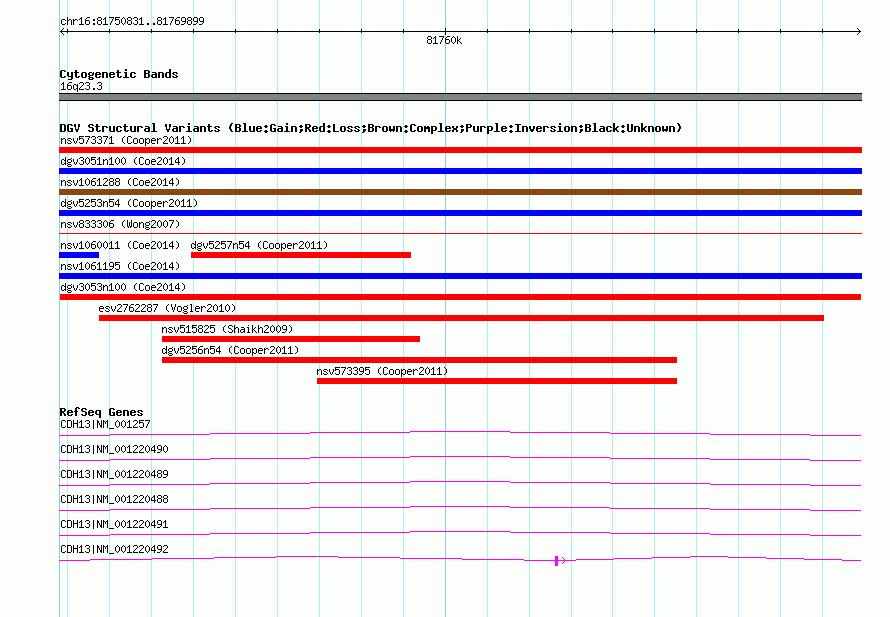Select the Cytogenetic Bands track title
Screen dimensions: 890x617
tap(119, 74)
